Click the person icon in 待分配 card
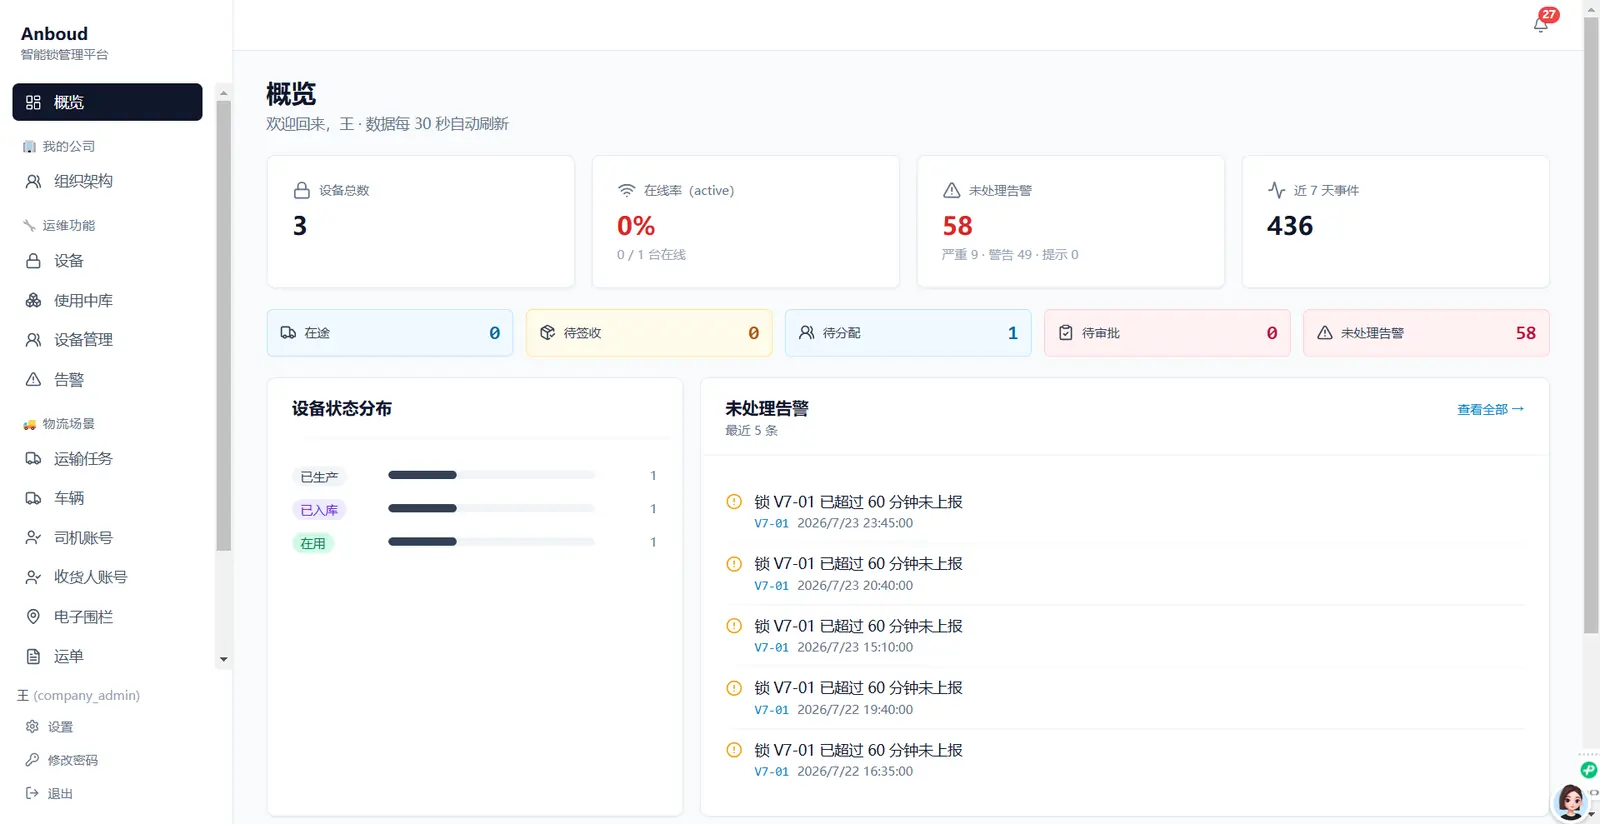Image resolution: width=1600 pixels, height=824 pixels. coord(806,333)
